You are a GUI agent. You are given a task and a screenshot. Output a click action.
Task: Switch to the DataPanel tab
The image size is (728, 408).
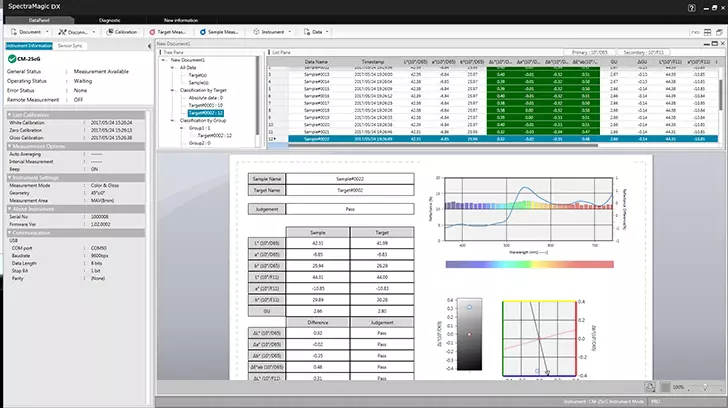pyautogui.click(x=39, y=20)
